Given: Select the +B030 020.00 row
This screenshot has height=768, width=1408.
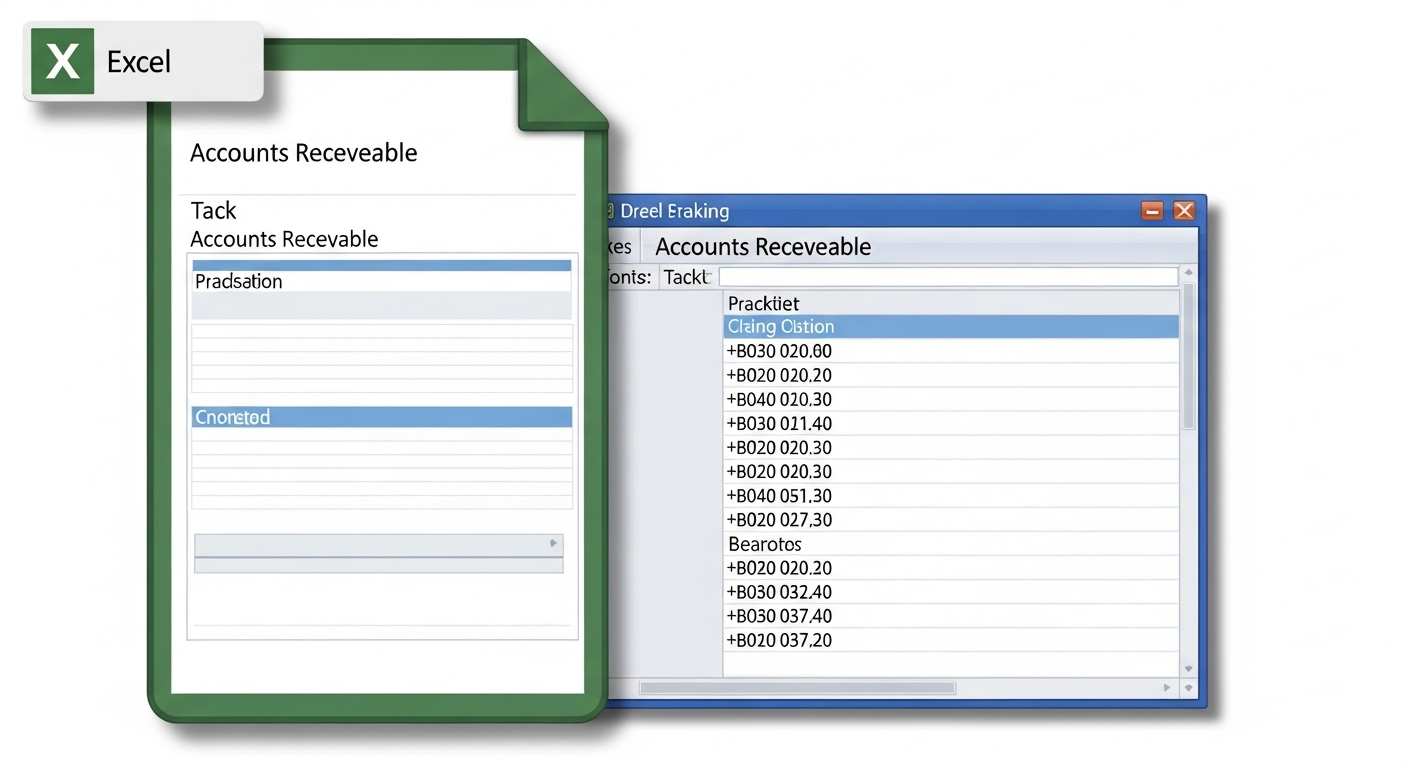Looking at the screenshot, I should pos(951,351).
